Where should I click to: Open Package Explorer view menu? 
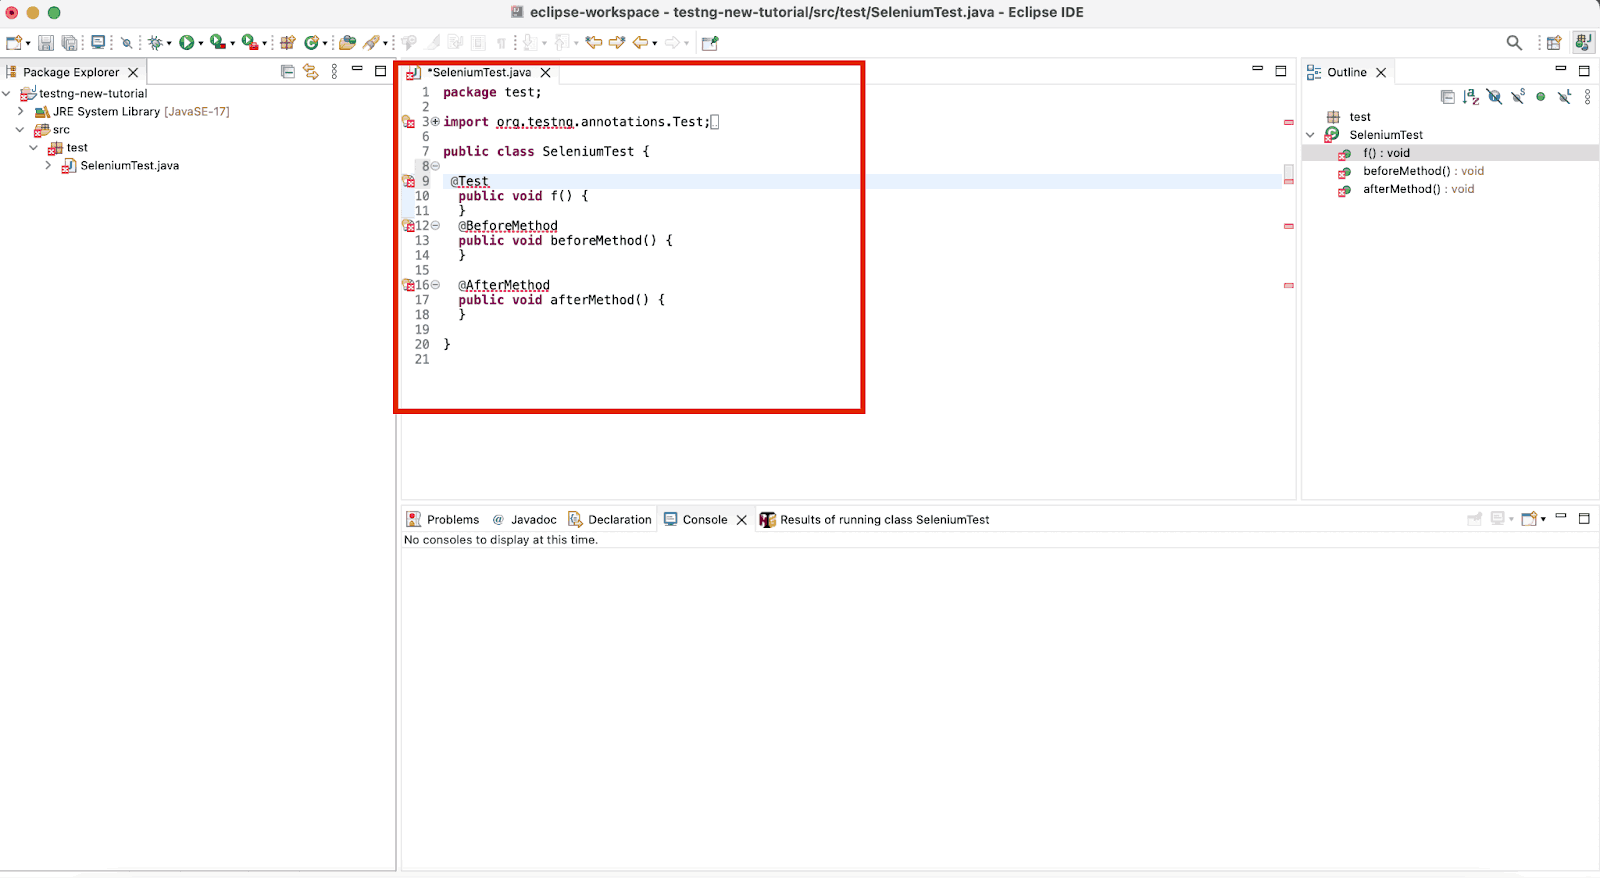334,72
